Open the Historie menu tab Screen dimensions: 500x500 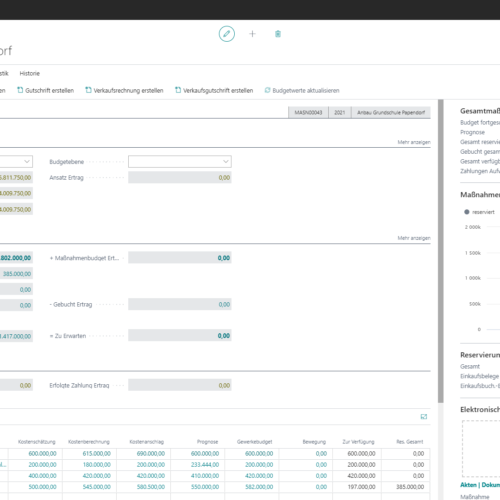point(30,73)
